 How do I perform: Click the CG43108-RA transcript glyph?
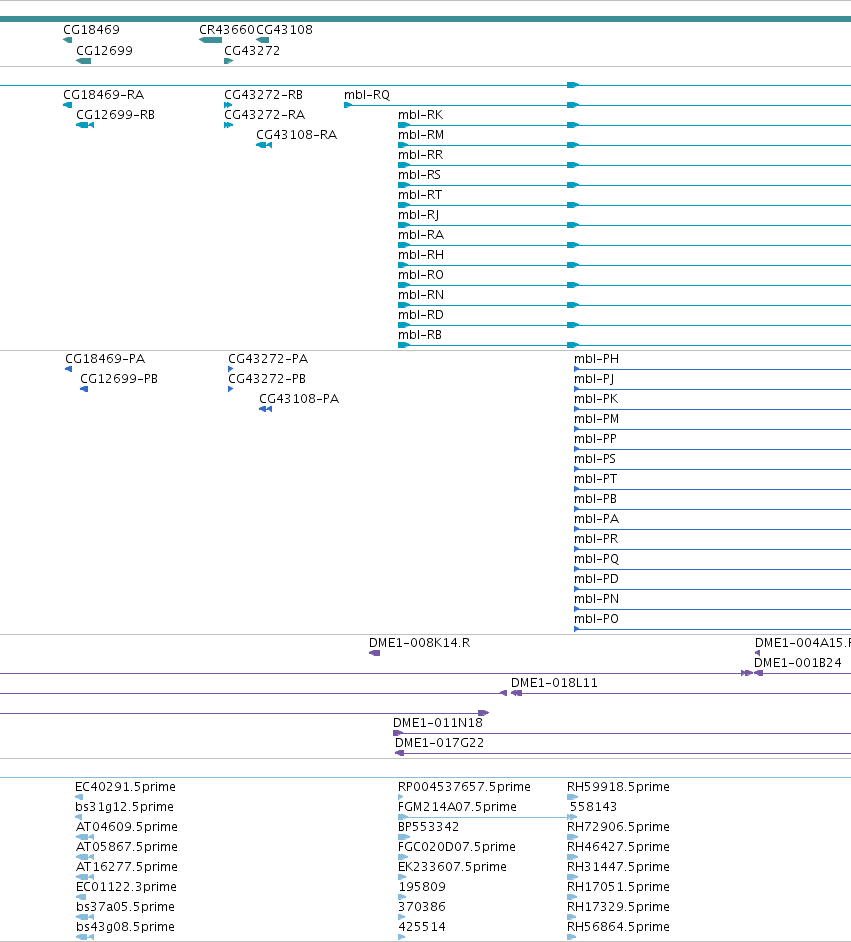(x=264, y=145)
